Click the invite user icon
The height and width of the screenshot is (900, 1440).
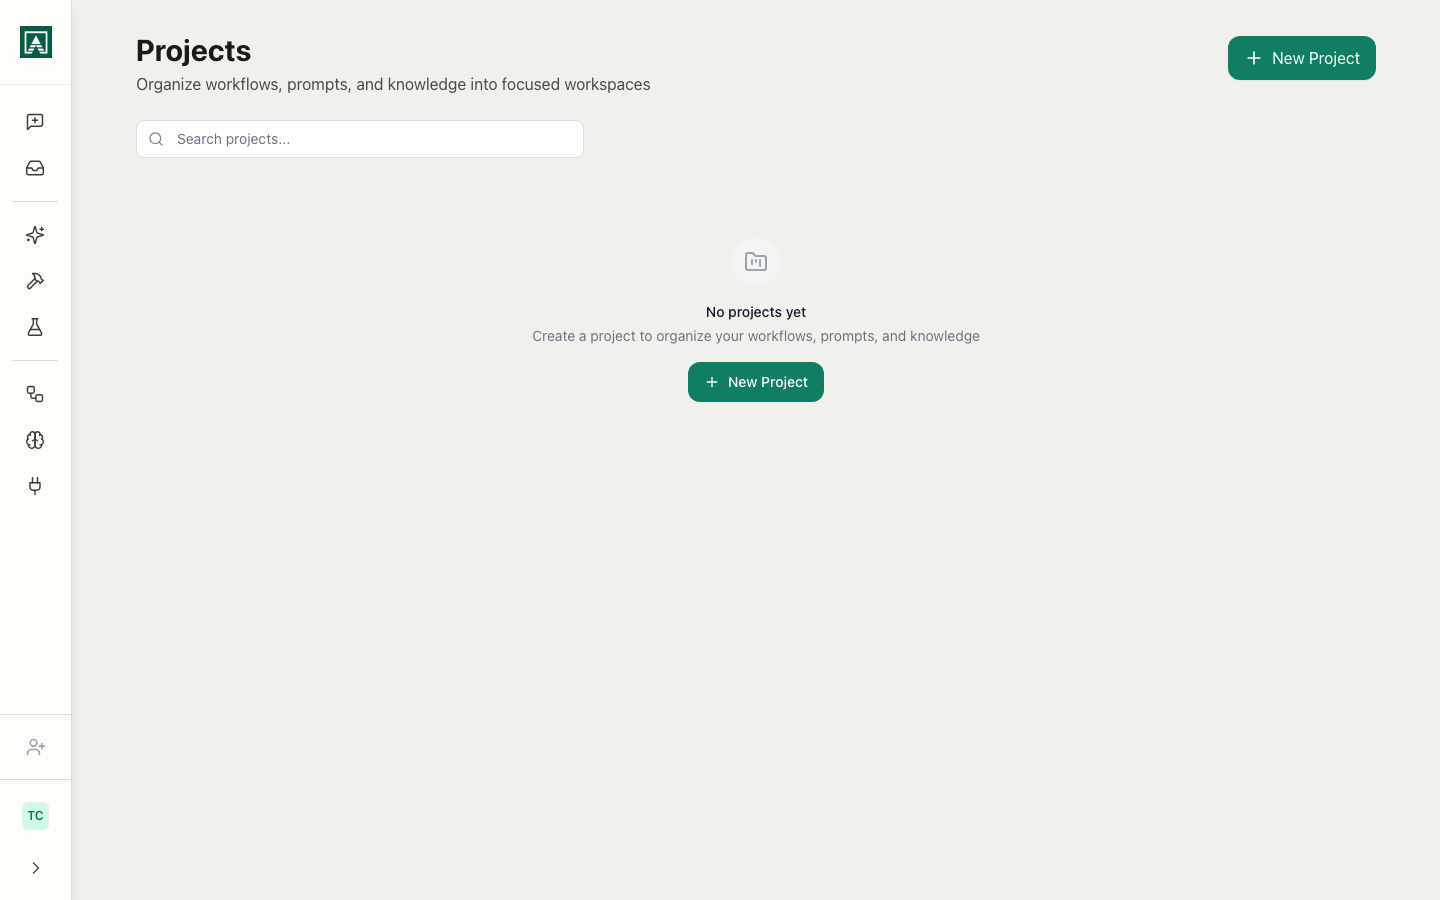click(35, 747)
